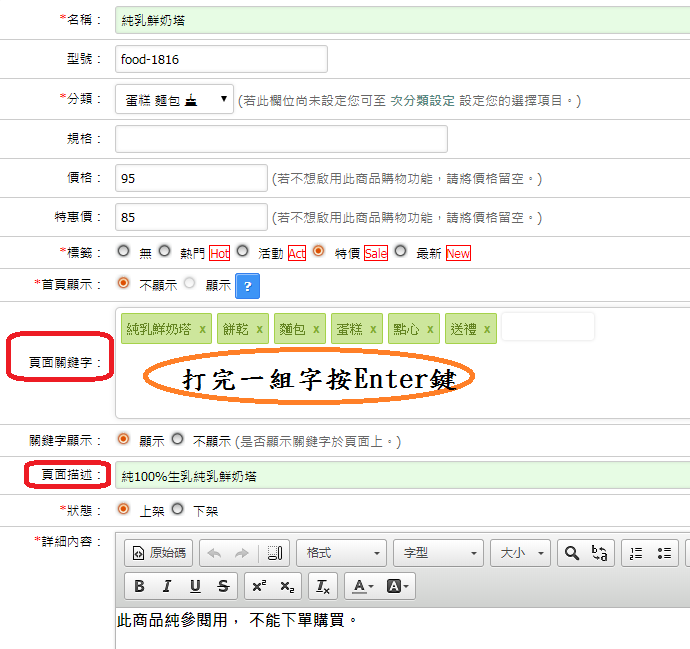Click the blue question mark help icon
690x649 pixels.
(x=247, y=285)
